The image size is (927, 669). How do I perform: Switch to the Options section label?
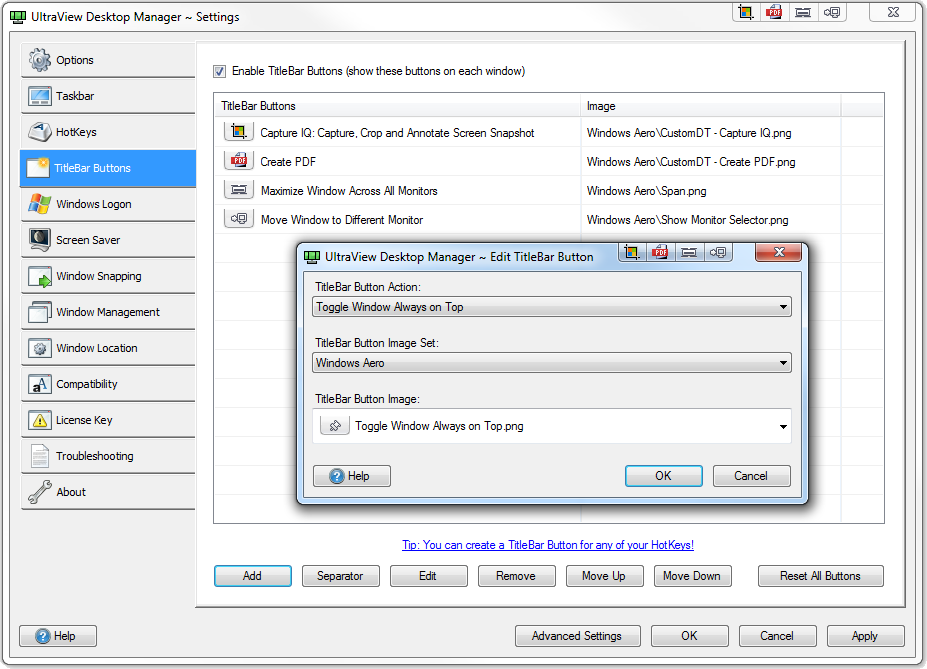click(x=74, y=60)
